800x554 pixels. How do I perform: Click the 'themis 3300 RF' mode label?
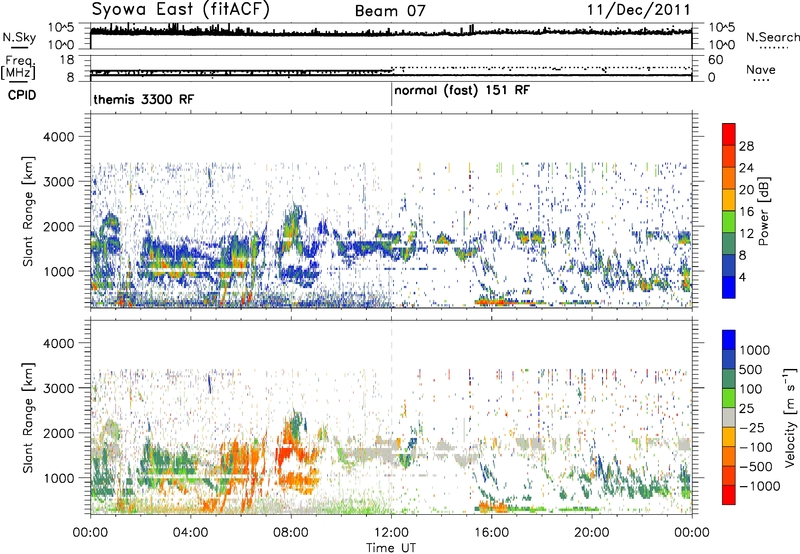tap(144, 99)
